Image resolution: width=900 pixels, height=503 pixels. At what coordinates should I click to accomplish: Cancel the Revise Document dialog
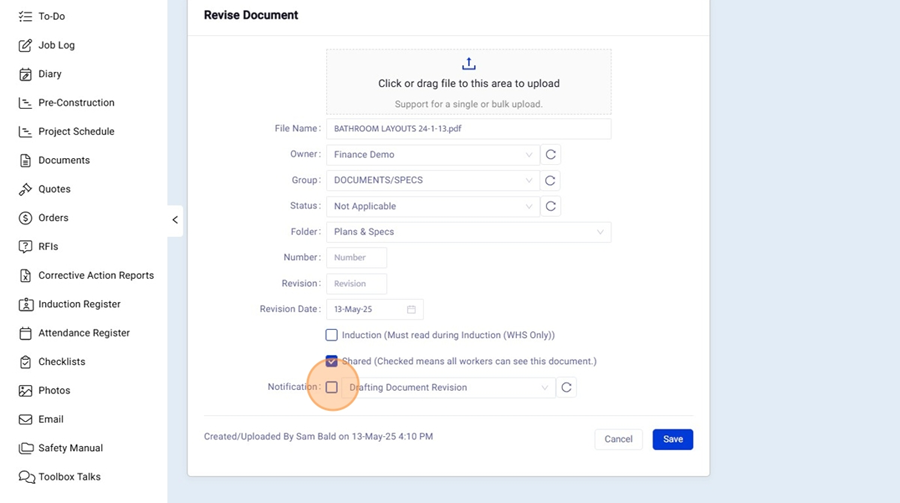tap(618, 439)
